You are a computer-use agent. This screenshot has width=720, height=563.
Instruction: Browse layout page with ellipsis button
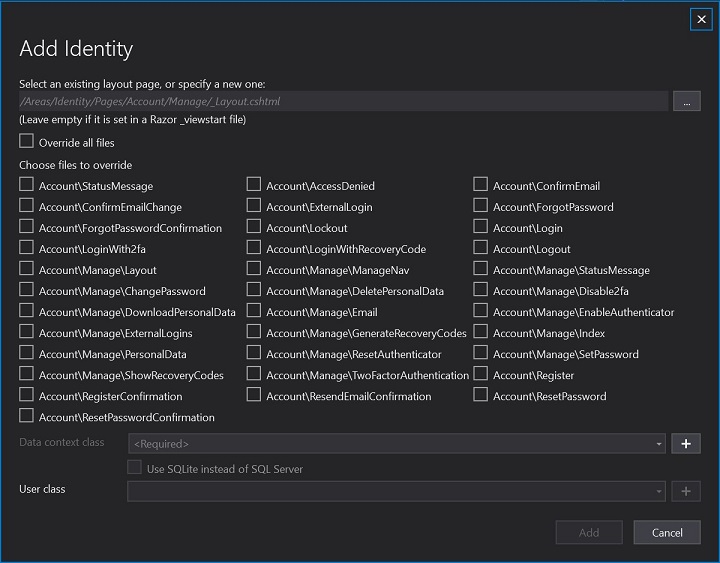686,101
